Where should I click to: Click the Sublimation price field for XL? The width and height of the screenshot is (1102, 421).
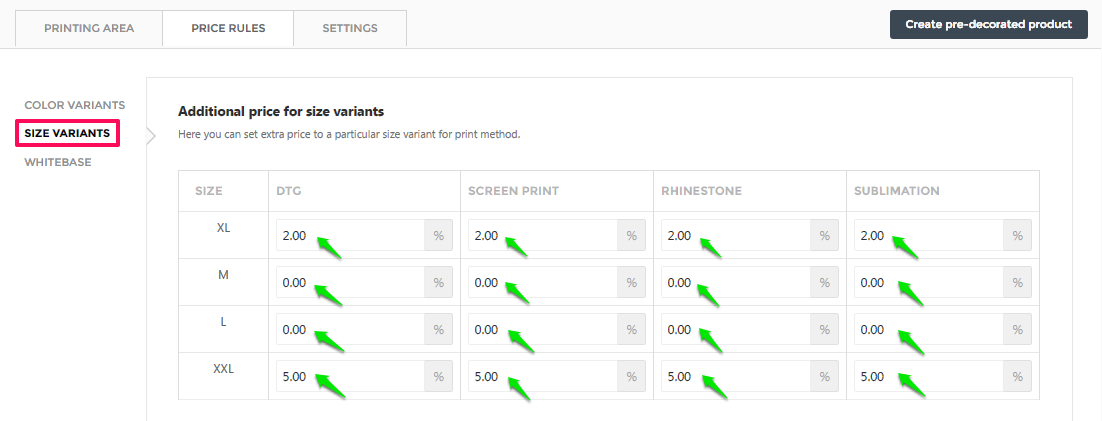928,235
